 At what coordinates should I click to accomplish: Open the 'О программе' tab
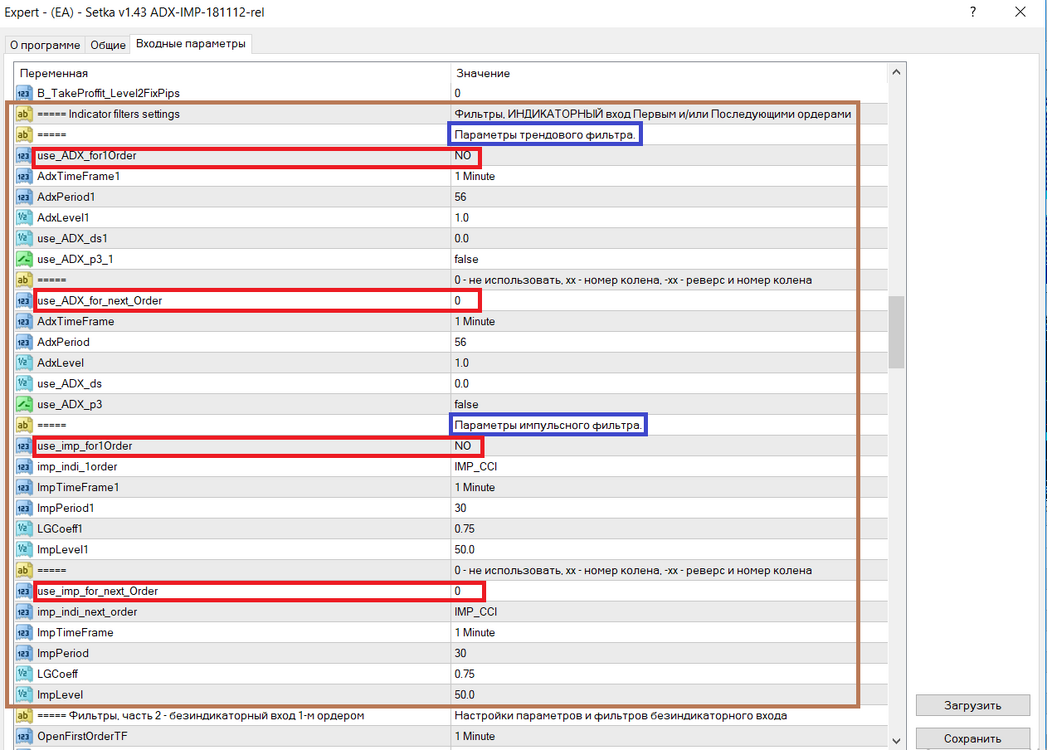pos(45,45)
